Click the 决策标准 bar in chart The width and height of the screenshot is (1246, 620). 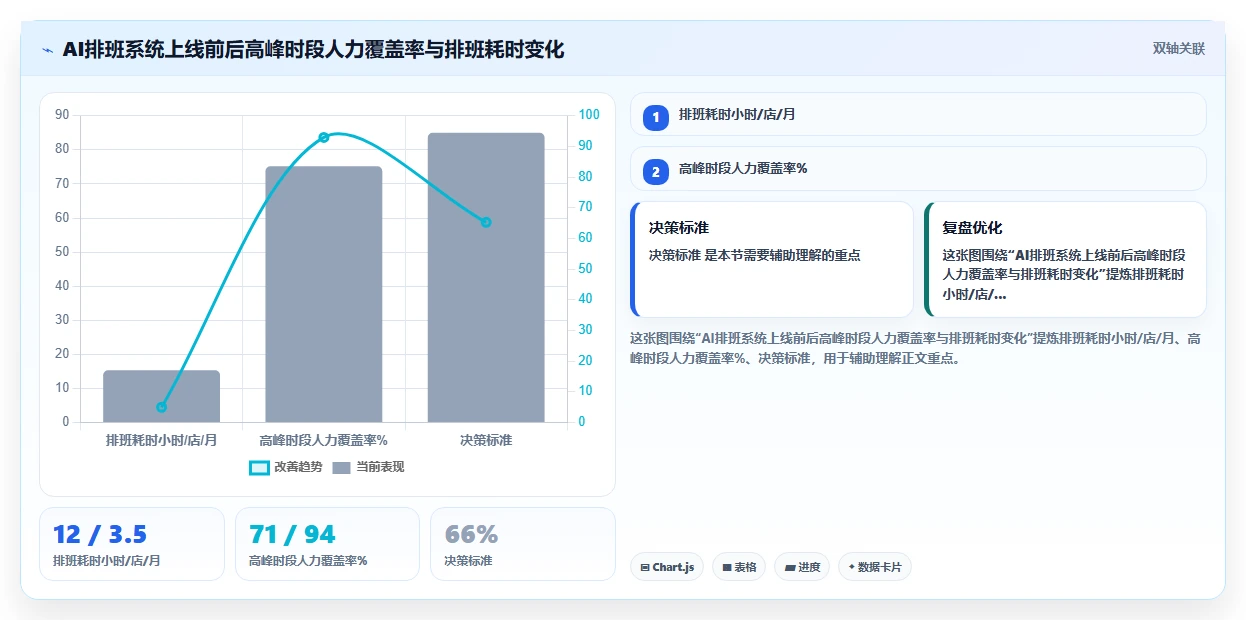(486, 277)
